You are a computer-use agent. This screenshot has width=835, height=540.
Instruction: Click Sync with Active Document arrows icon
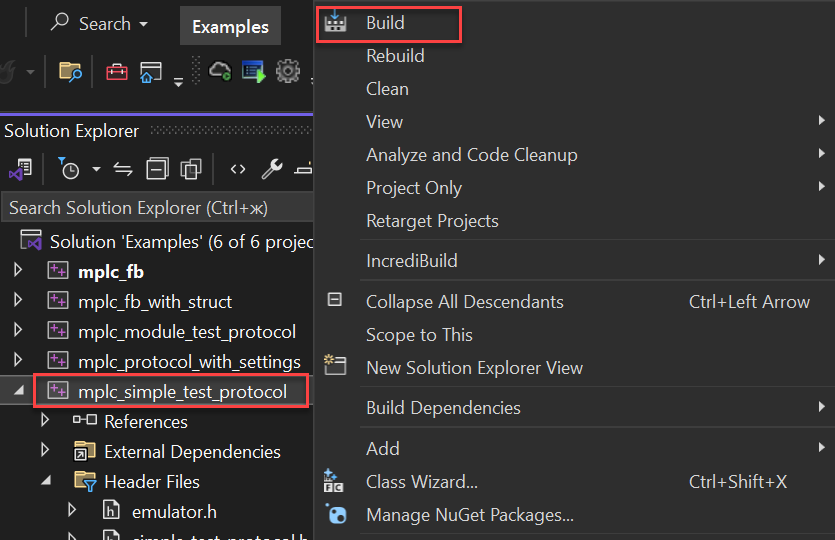coord(123,169)
